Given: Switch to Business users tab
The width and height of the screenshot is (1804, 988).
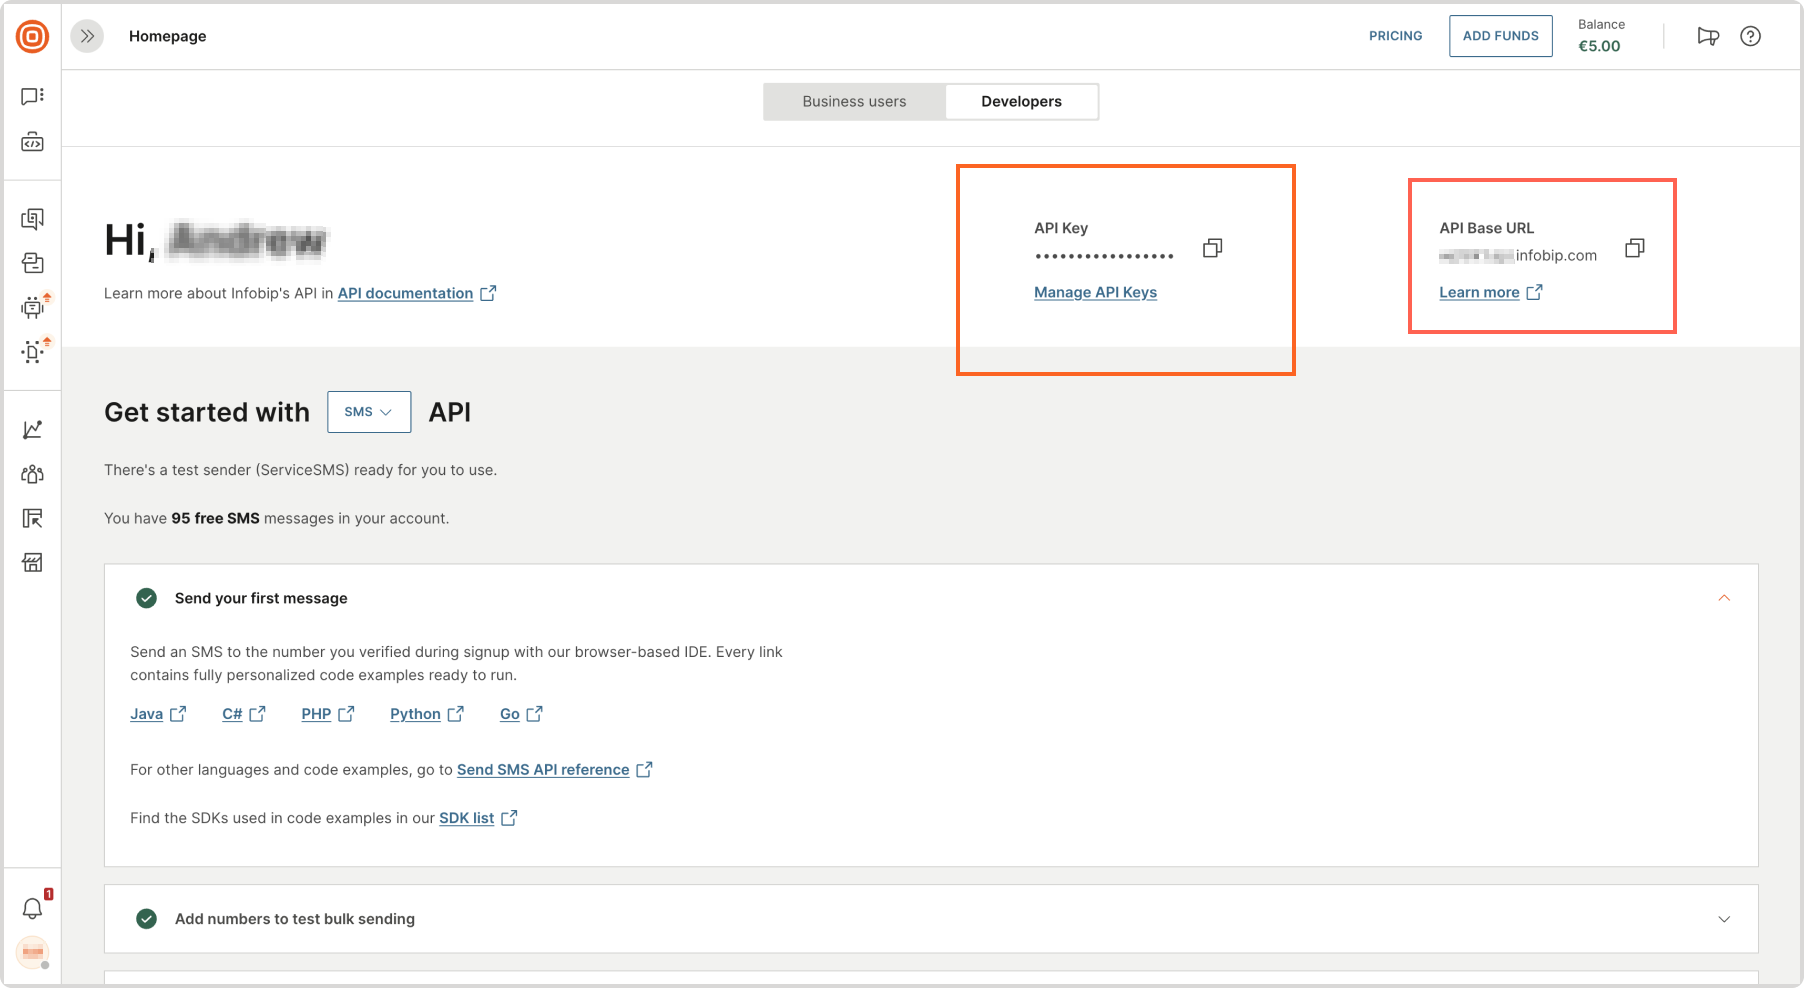Looking at the screenshot, I should [854, 101].
